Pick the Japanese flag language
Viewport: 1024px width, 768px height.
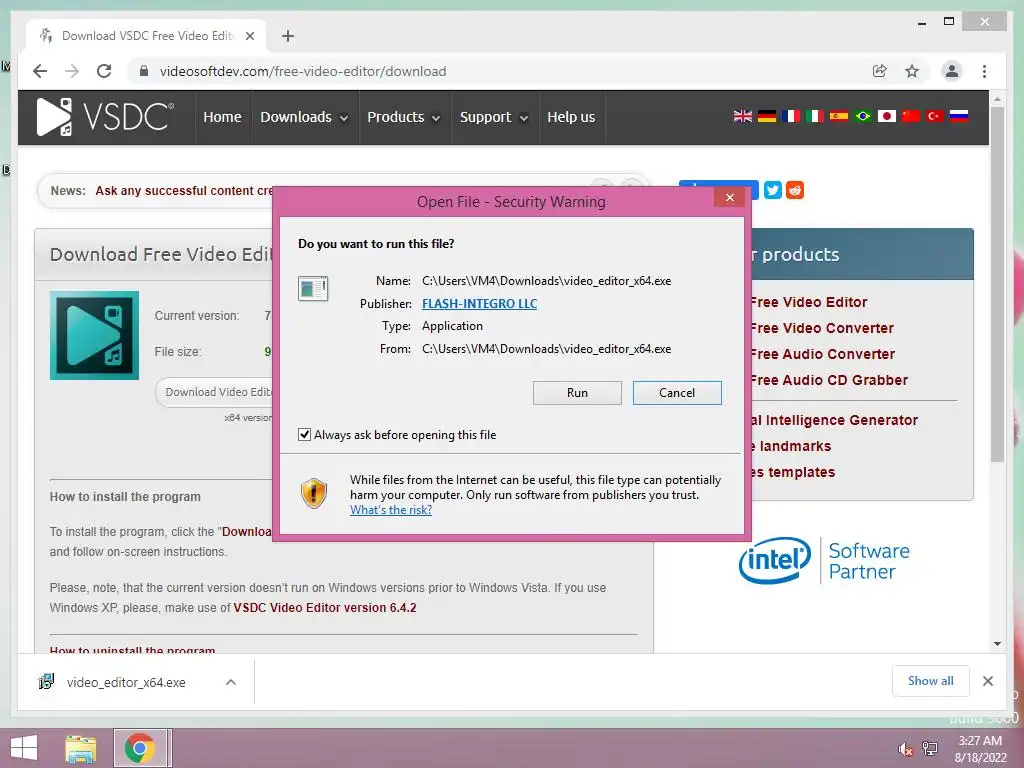point(886,116)
